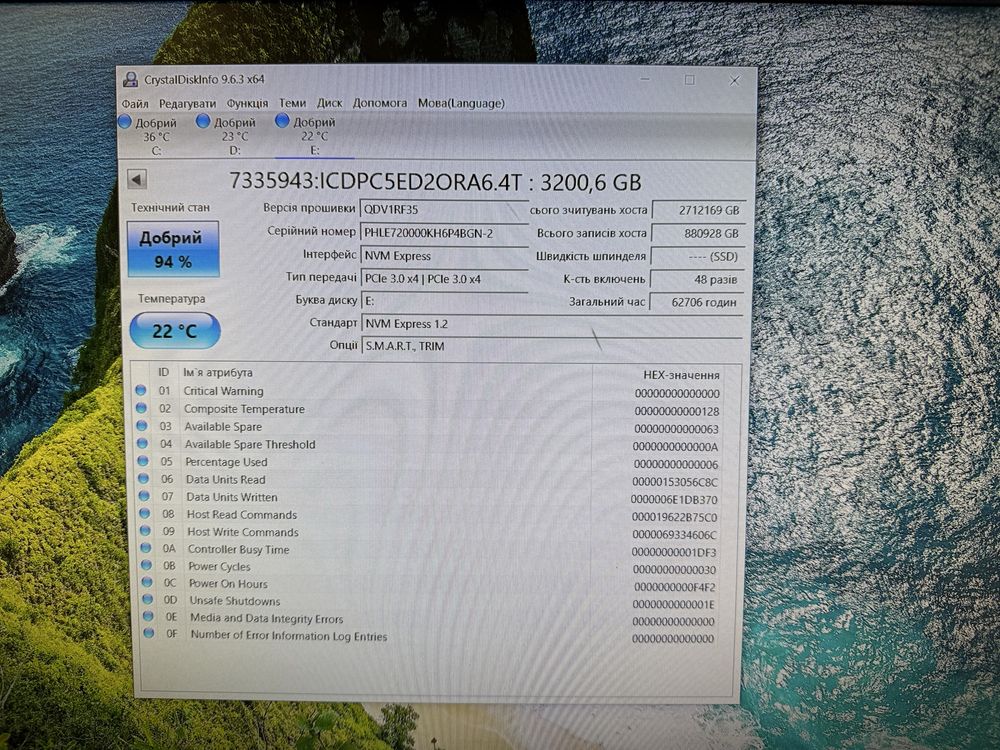Select the Controller Busy Time row
The height and width of the screenshot is (750, 1000).
point(427,550)
